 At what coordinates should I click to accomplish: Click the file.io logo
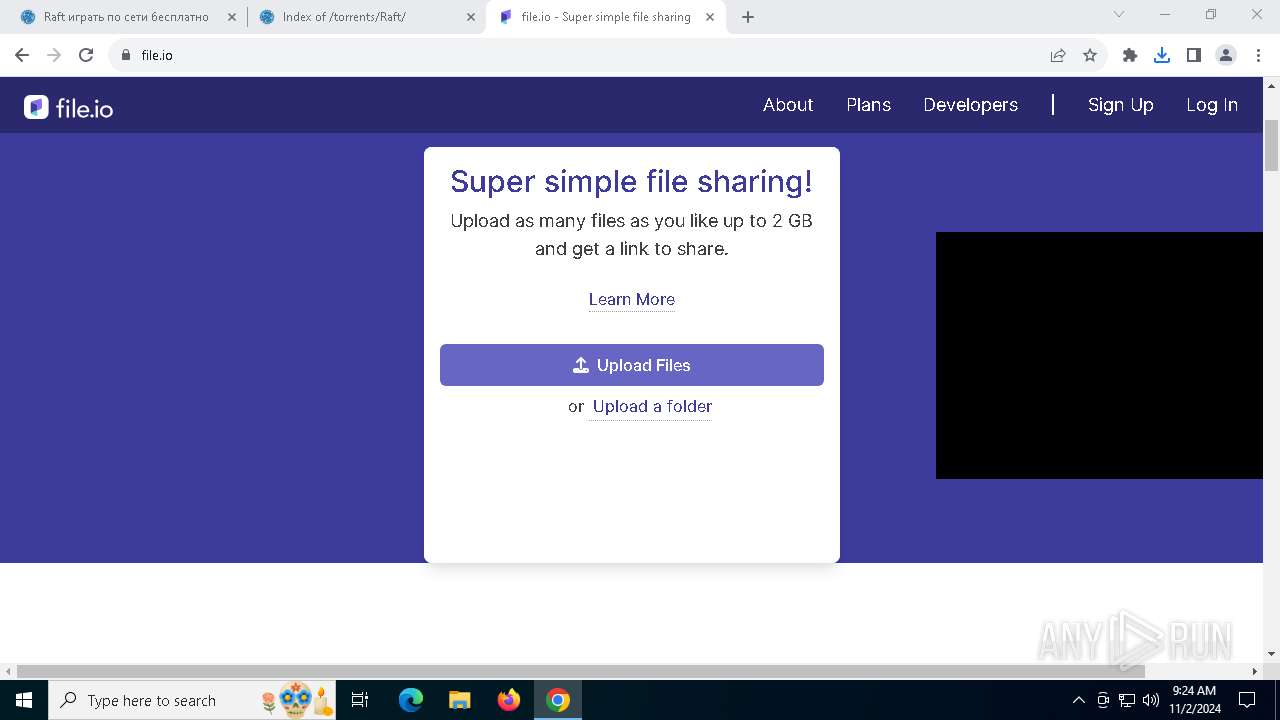click(x=69, y=107)
